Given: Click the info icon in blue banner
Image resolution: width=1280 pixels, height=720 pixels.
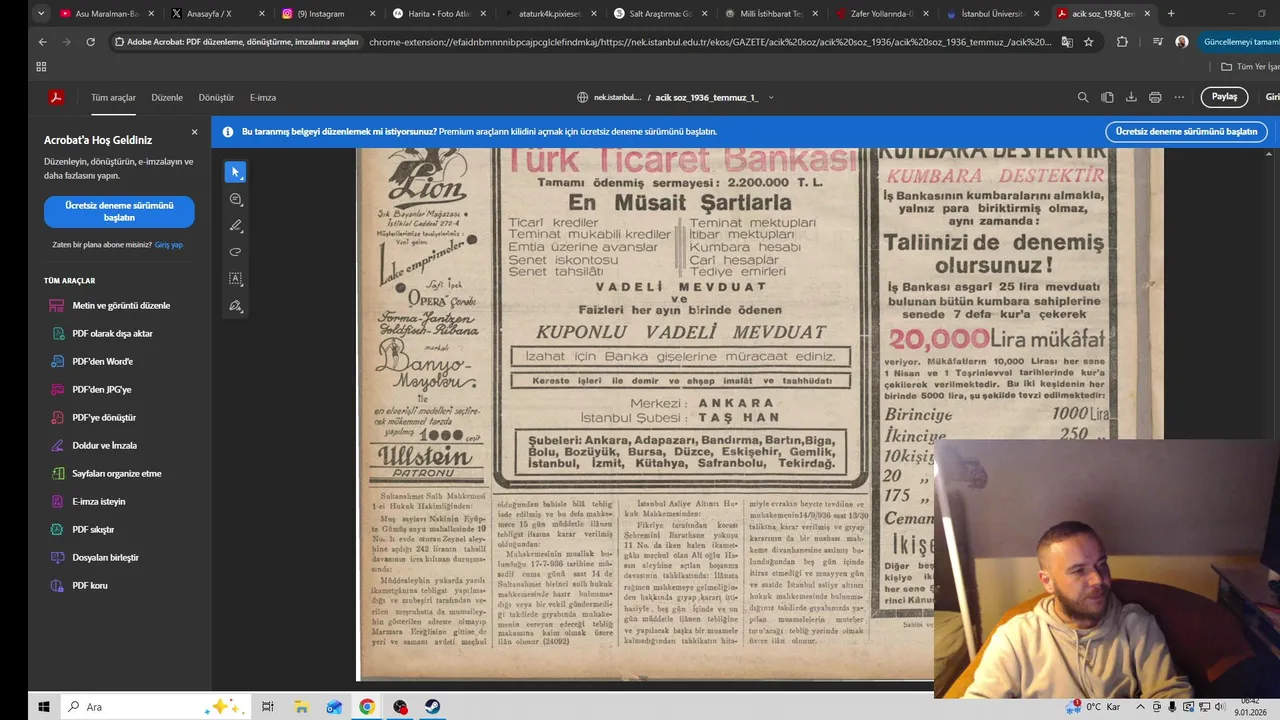Looking at the screenshot, I should [x=227, y=131].
